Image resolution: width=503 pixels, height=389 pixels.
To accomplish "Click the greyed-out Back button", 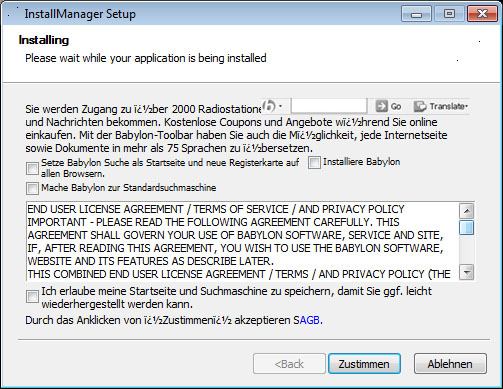I will pyautogui.click(x=289, y=364).
